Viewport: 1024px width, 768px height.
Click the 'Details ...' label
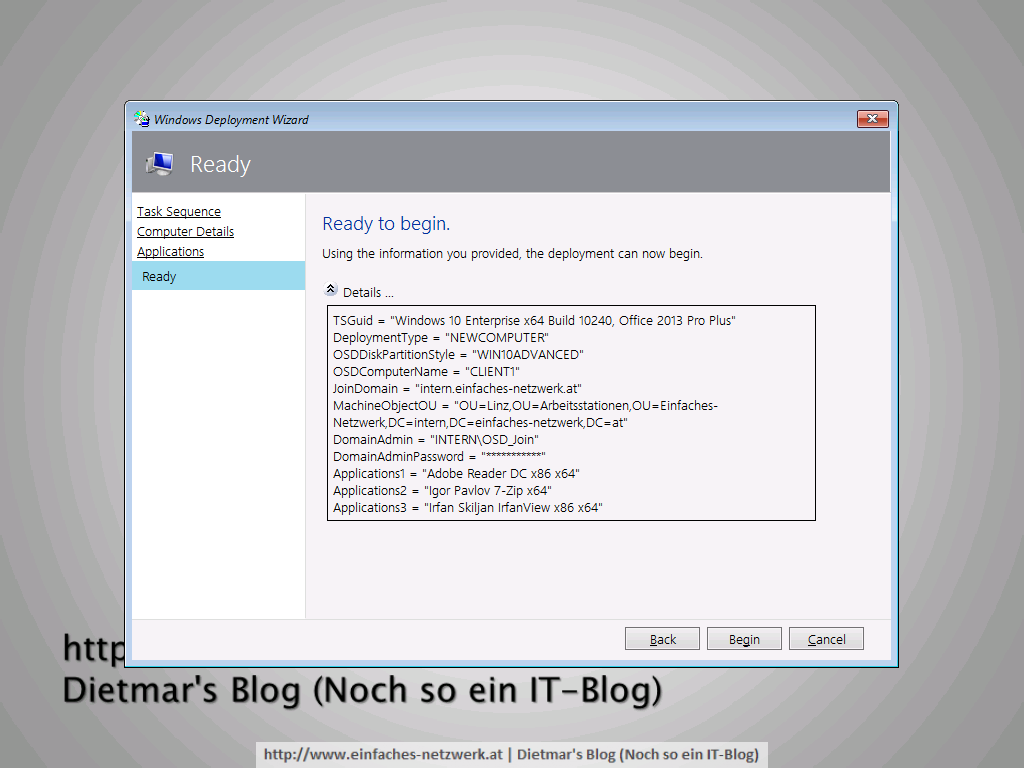click(x=368, y=293)
